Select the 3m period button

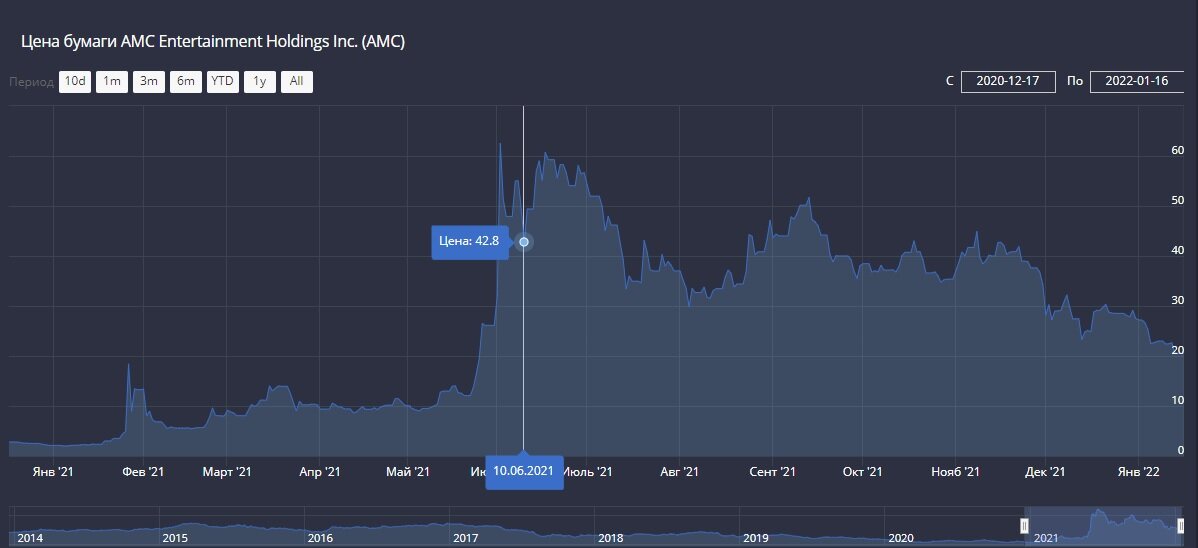point(148,82)
